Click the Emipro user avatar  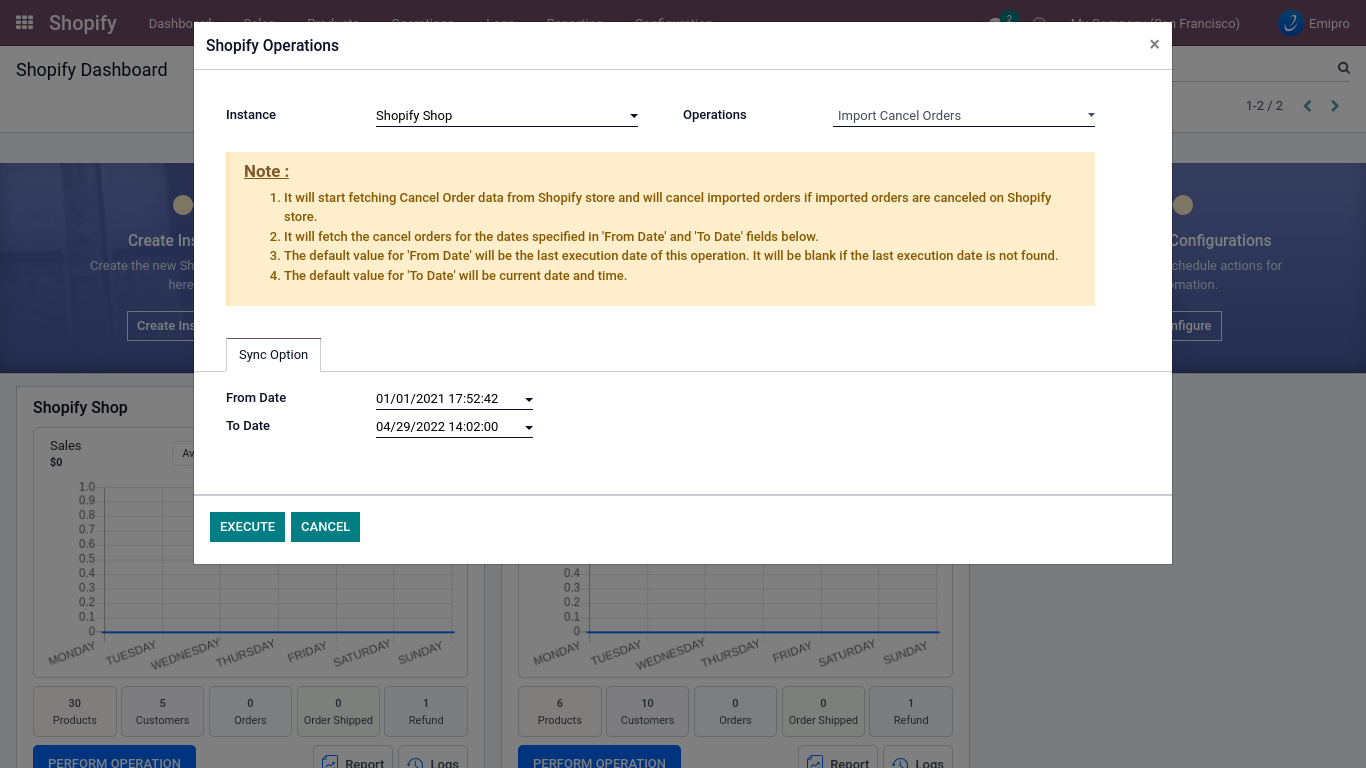pos(1290,23)
